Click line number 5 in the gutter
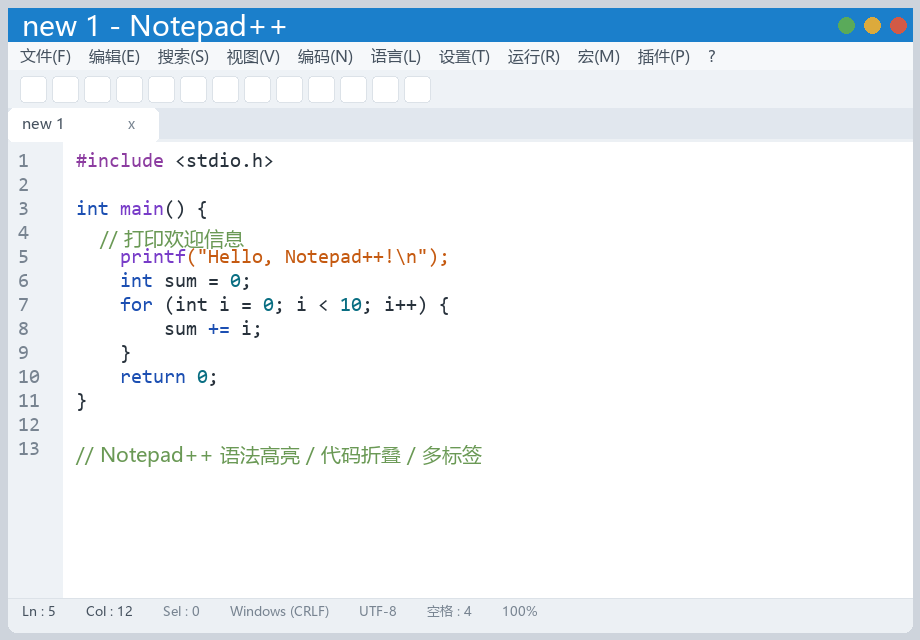Image resolution: width=920 pixels, height=640 pixels. [x=23, y=257]
